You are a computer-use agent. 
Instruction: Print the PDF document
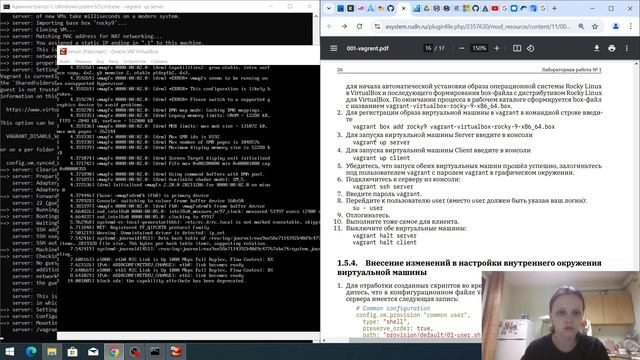[x=611, y=48]
